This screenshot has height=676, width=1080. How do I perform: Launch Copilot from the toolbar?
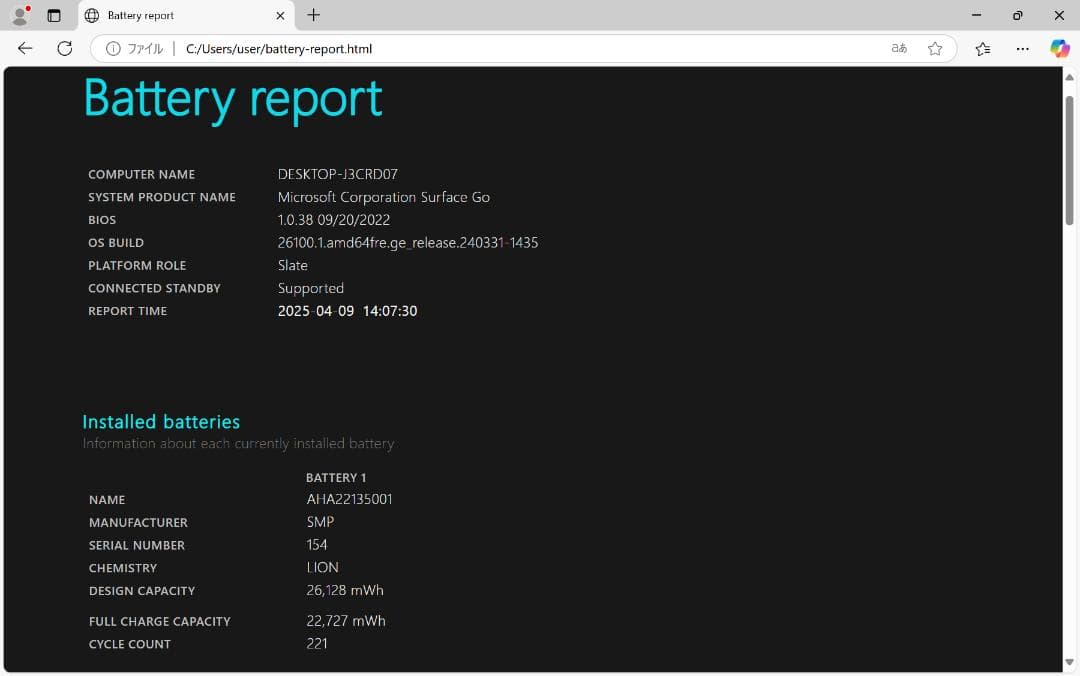point(1059,48)
